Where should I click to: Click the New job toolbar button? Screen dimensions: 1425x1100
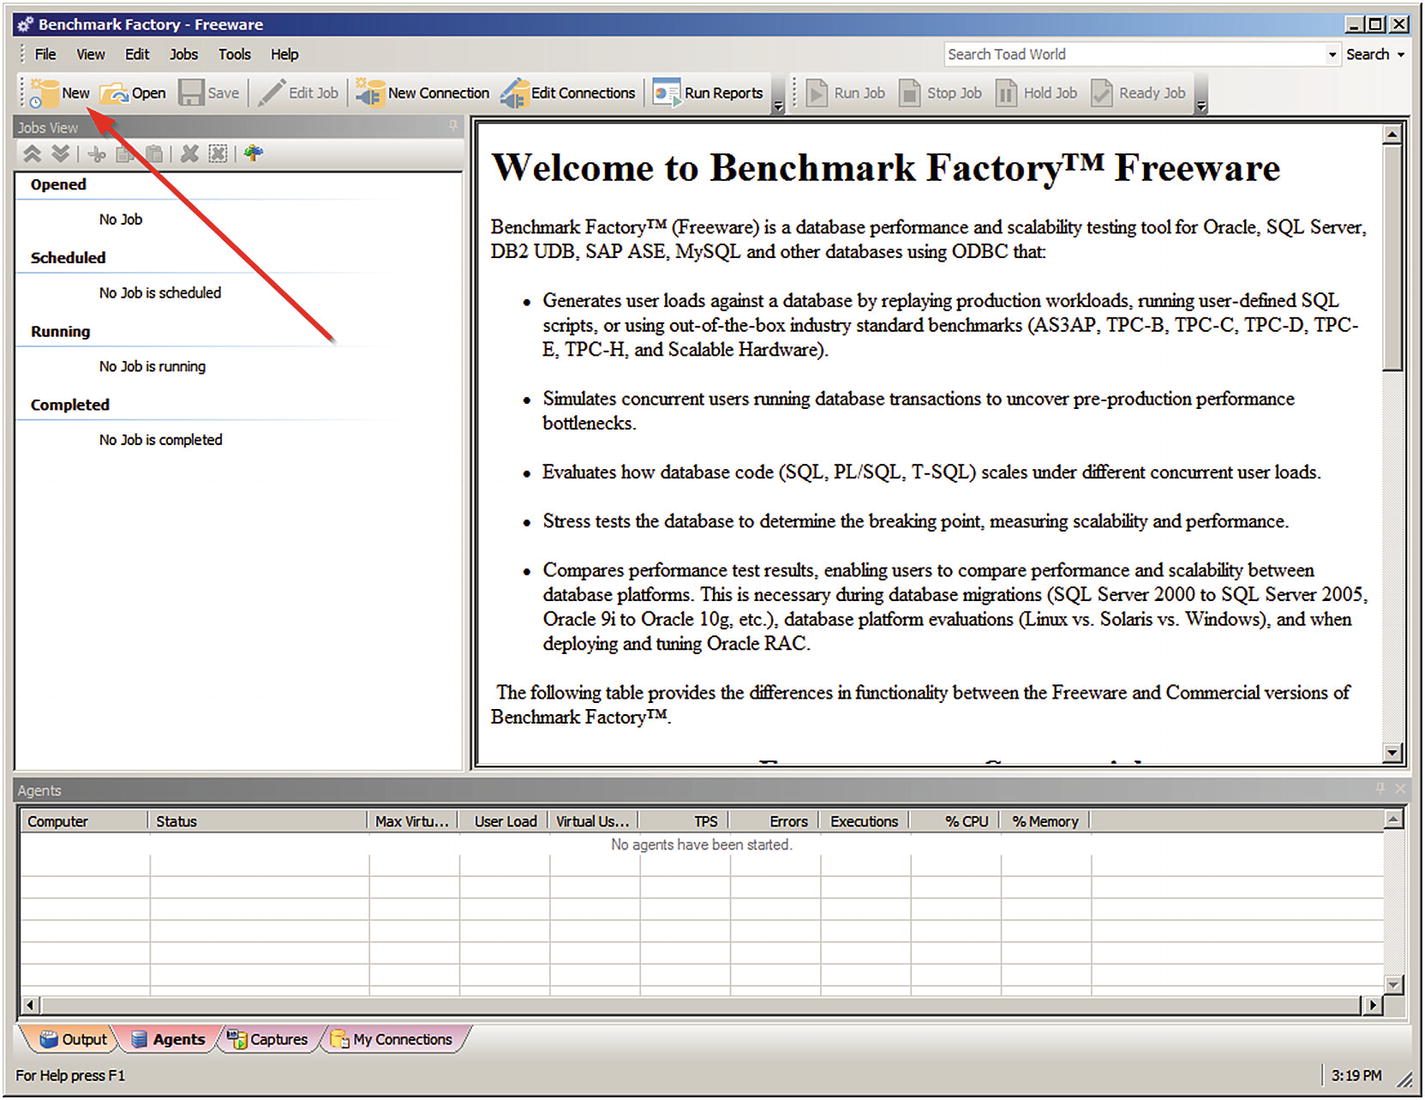coord(60,93)
